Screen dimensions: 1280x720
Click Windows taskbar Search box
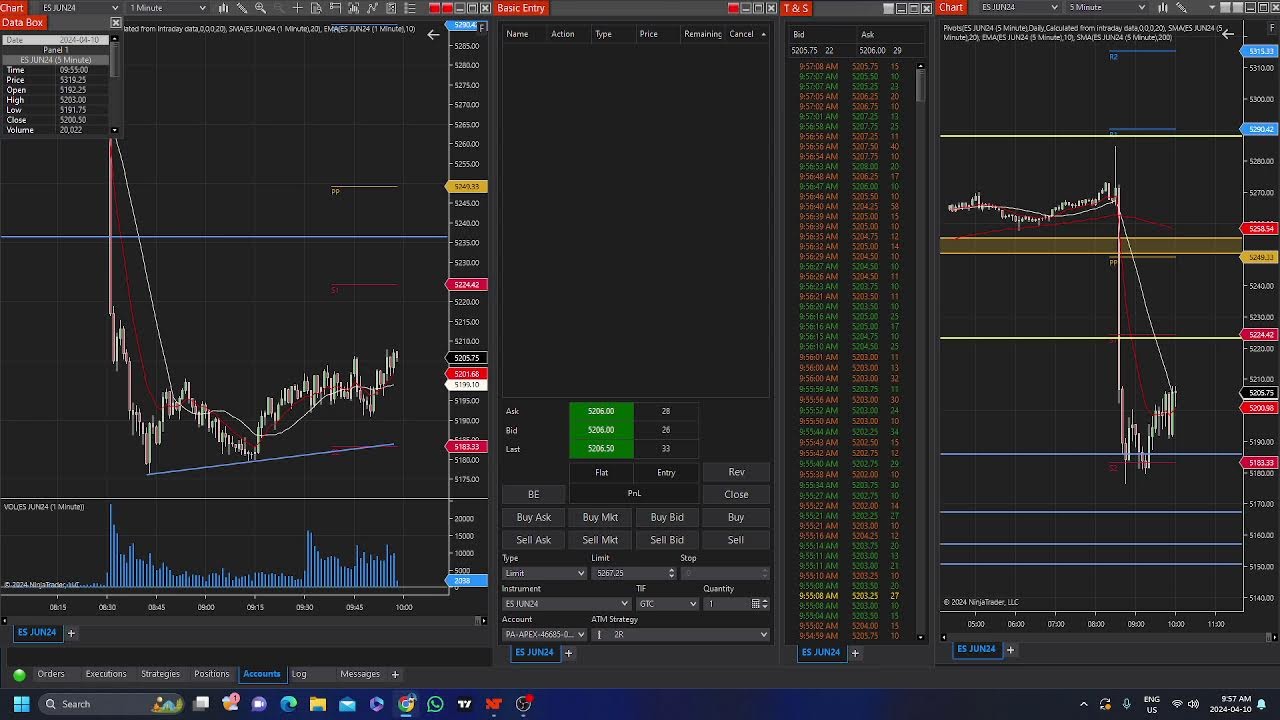tap(111, 704)
